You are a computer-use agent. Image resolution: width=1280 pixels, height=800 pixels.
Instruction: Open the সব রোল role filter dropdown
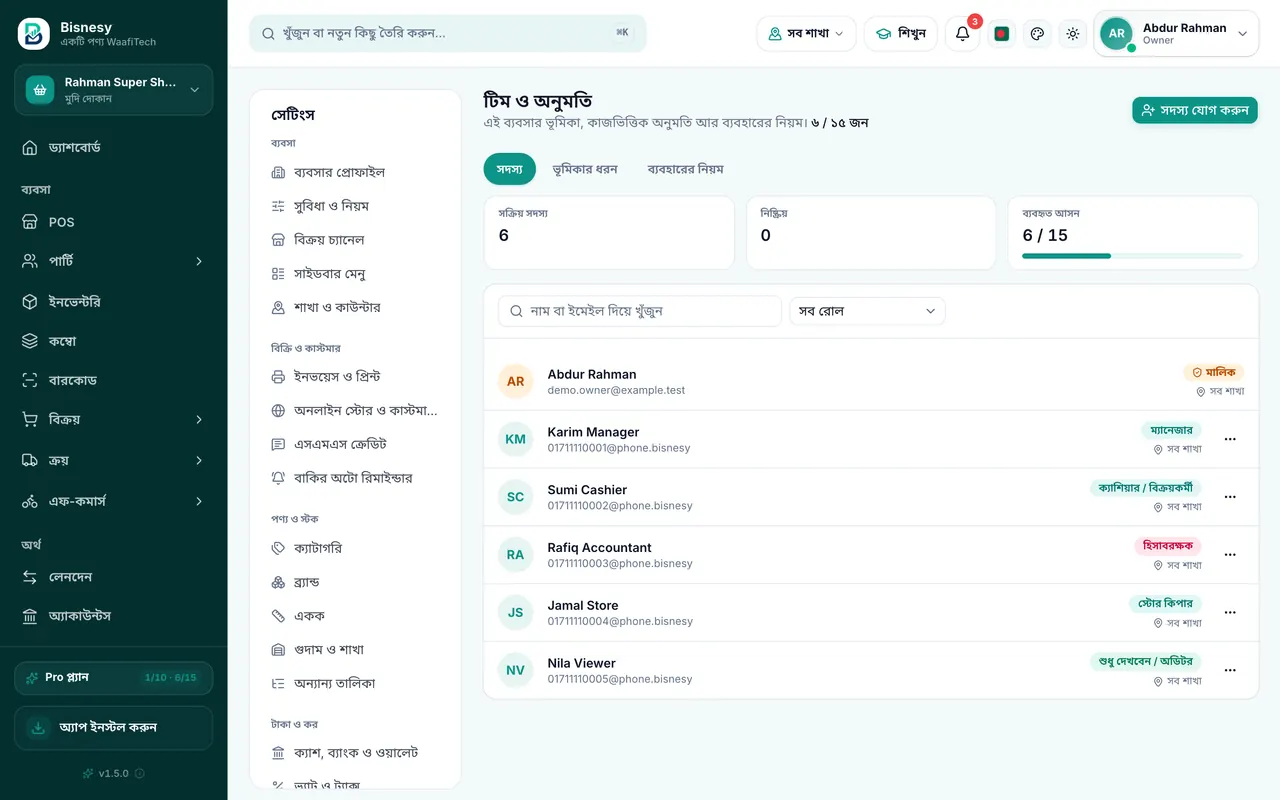click(867, 311)
